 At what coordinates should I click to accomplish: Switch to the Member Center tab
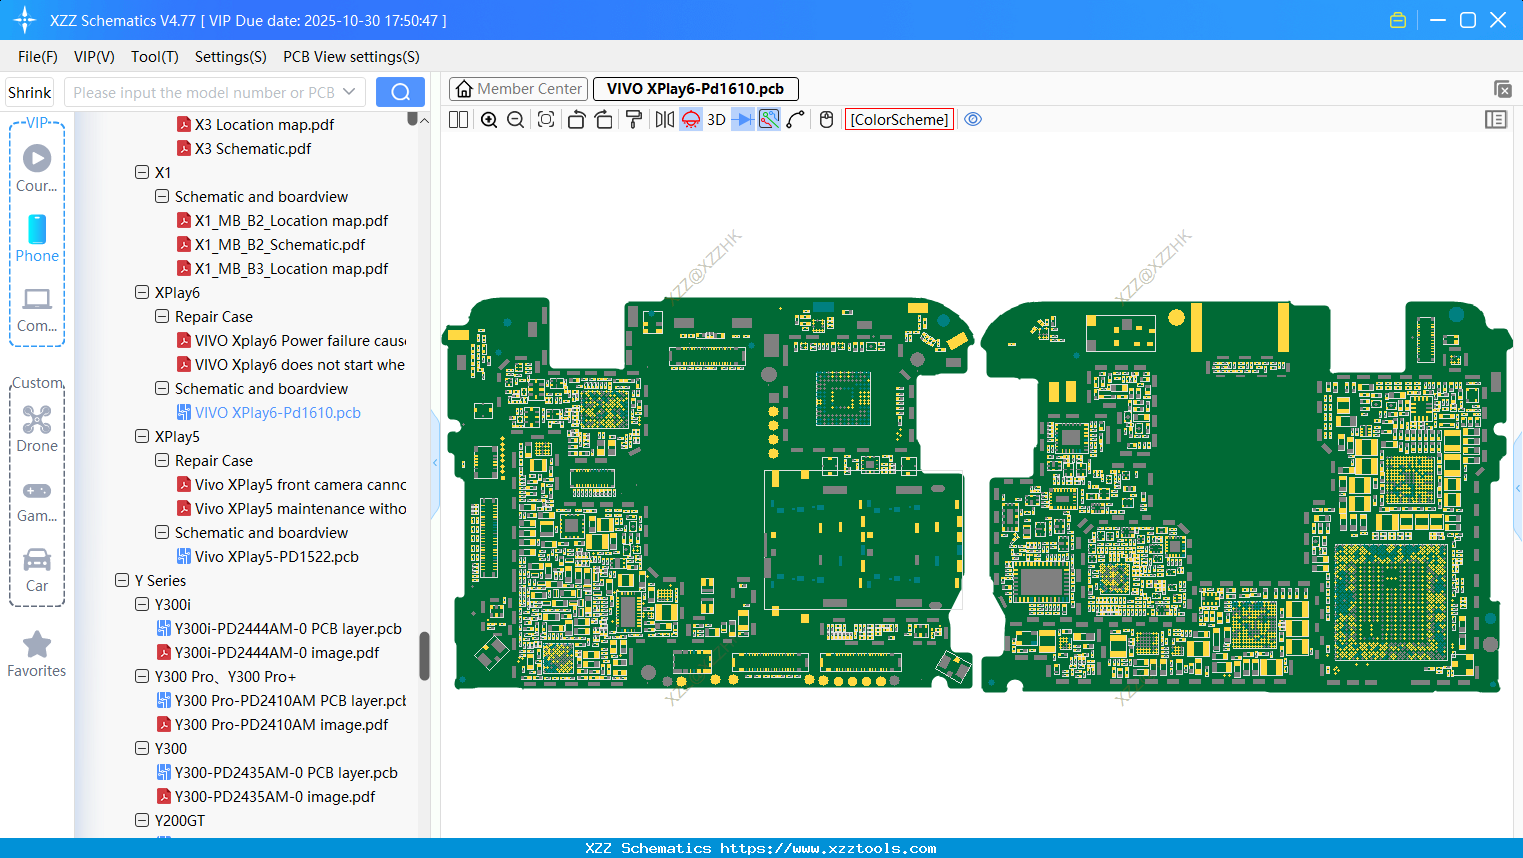coord(519,89)
